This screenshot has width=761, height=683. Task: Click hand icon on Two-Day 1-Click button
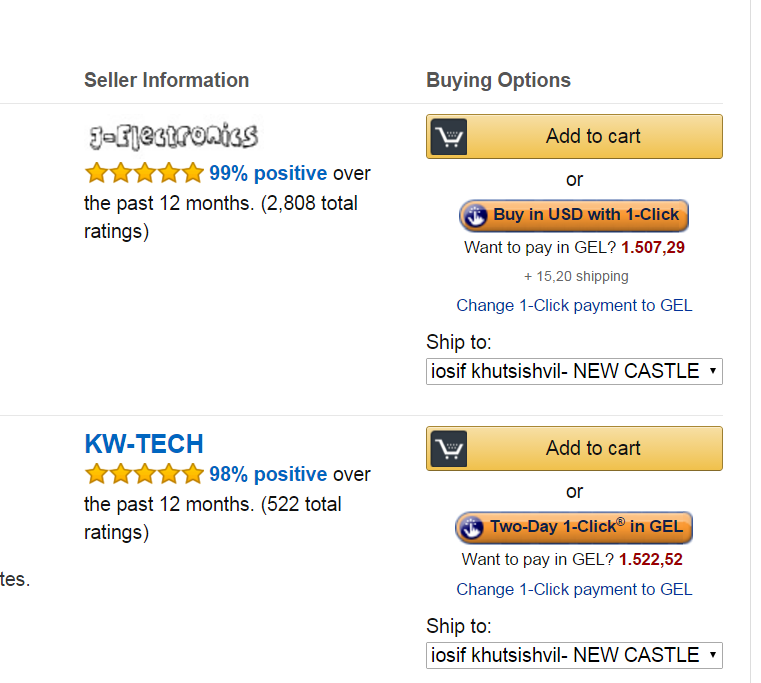(471, 527)
